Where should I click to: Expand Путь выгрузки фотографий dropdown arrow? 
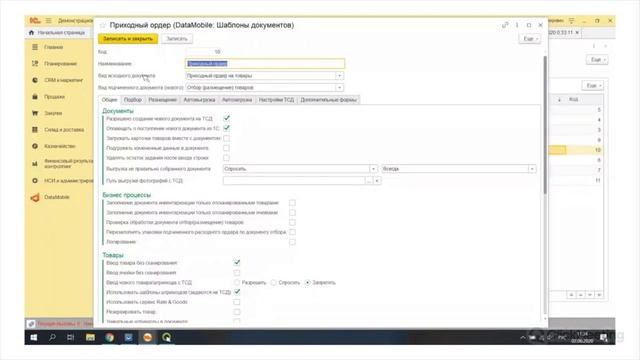click(377, 181)
